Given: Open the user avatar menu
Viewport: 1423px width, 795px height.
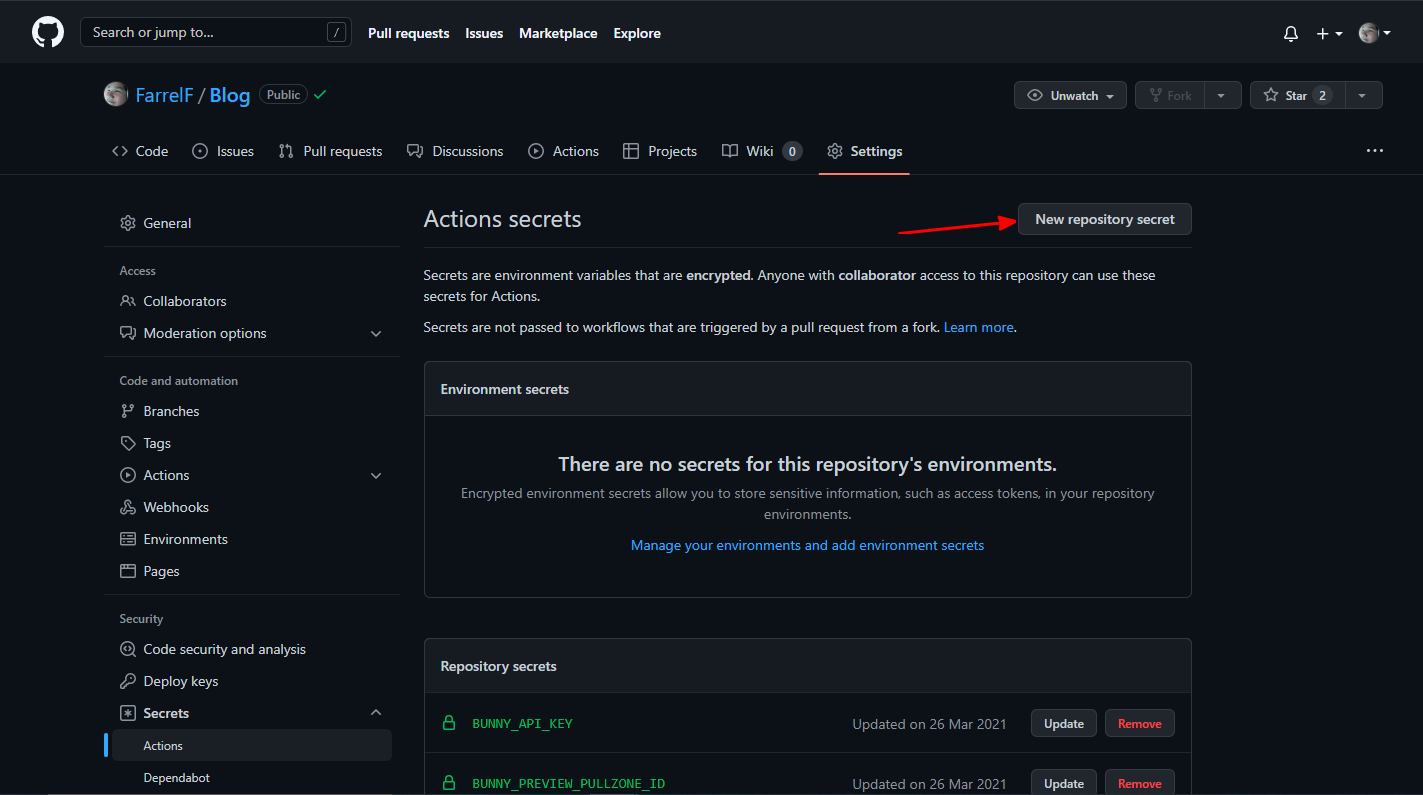Looking at the screenshot, I should click(1375, 33).
